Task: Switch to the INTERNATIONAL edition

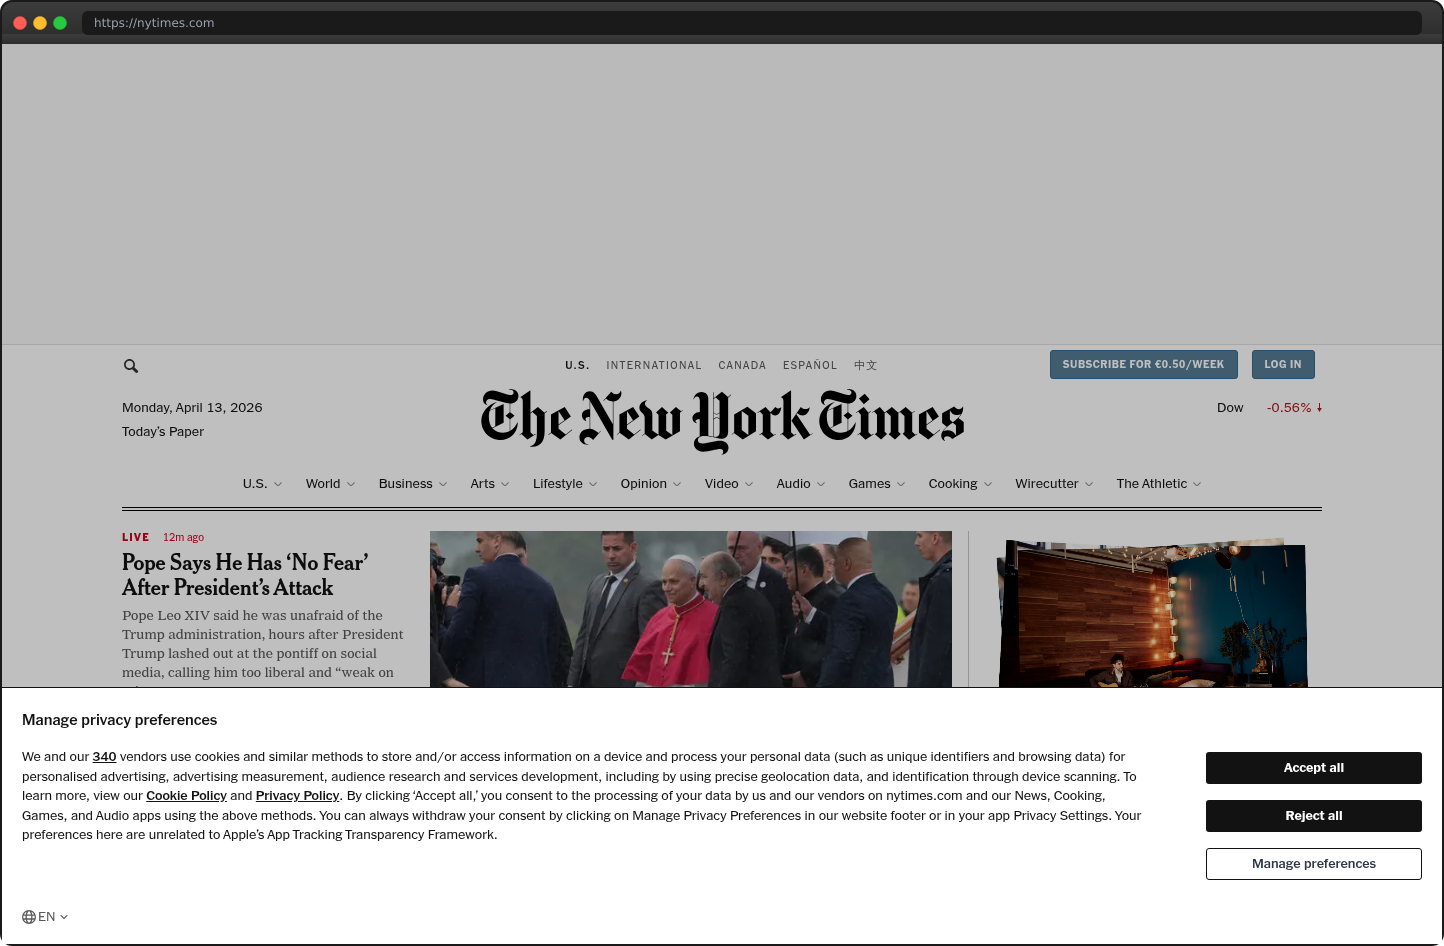Action: pyautogui.click(x=654, y=365)
